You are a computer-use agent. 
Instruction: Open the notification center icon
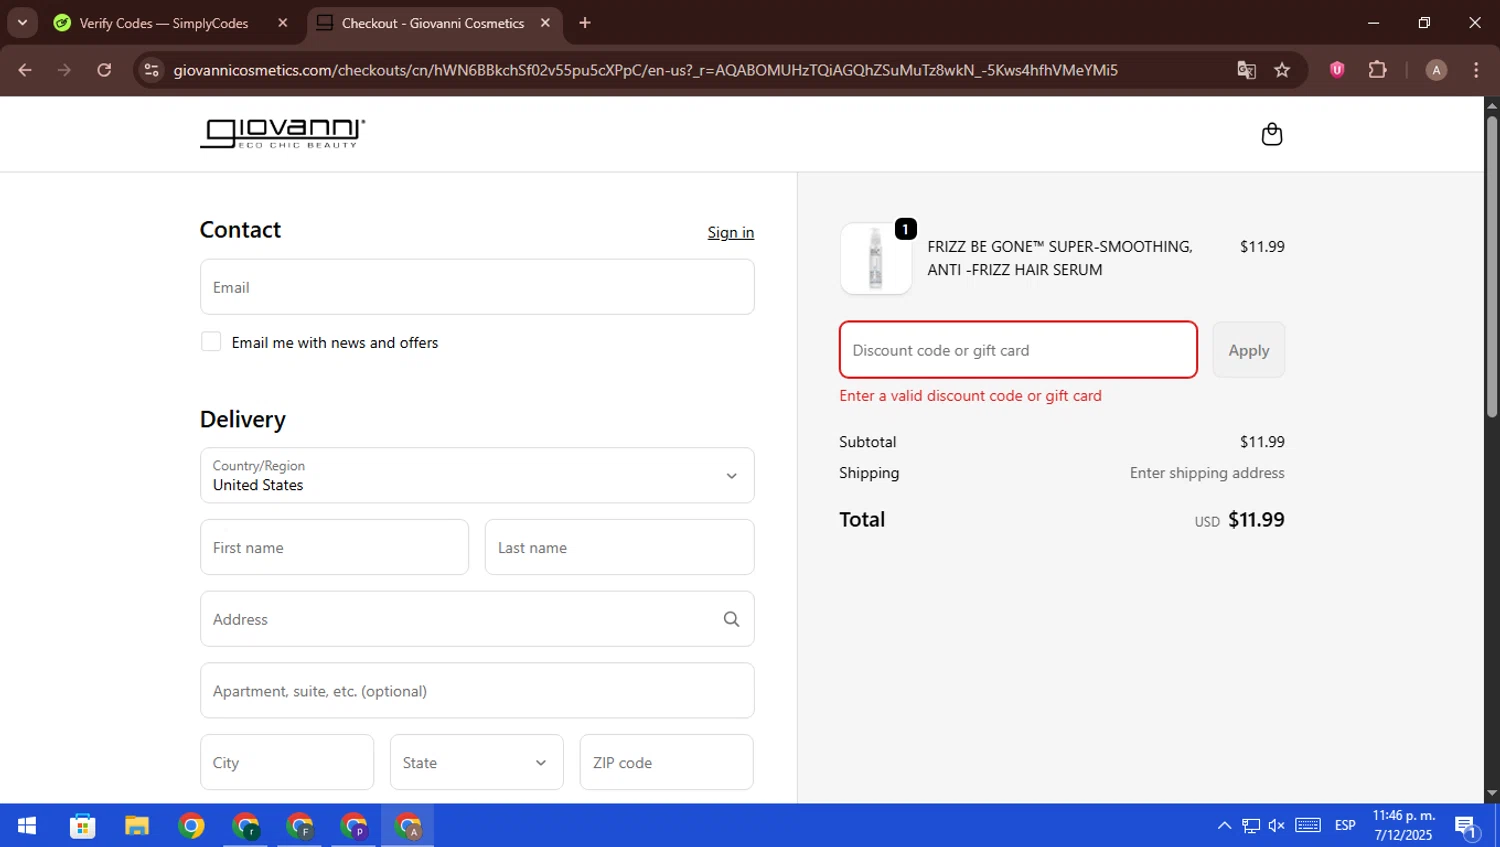(x=1467, y=826)
